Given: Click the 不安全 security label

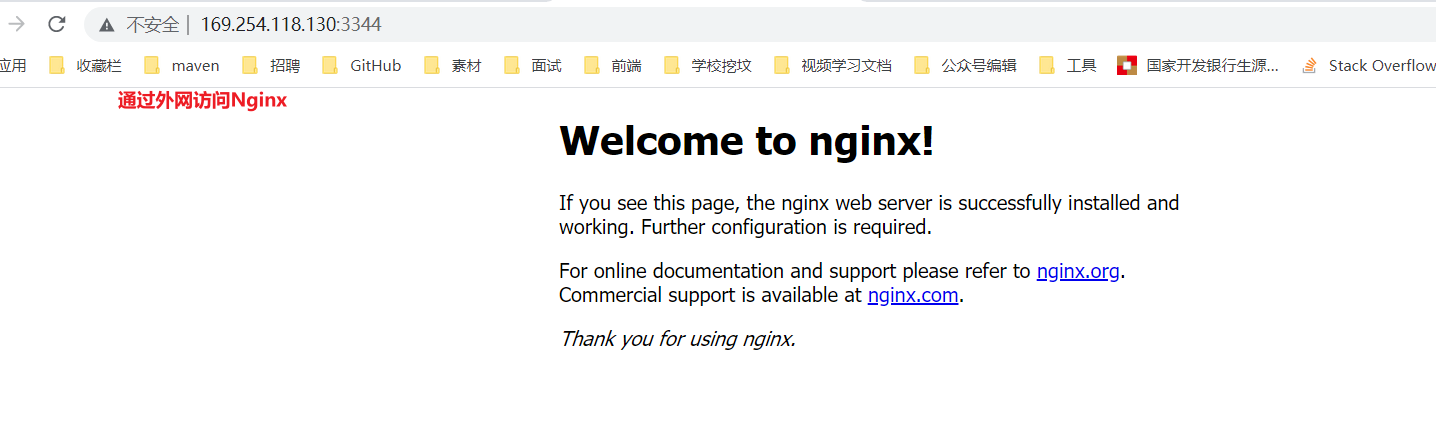Looking at the screenshot, I should pyautogui.click(x=152, y=25).
